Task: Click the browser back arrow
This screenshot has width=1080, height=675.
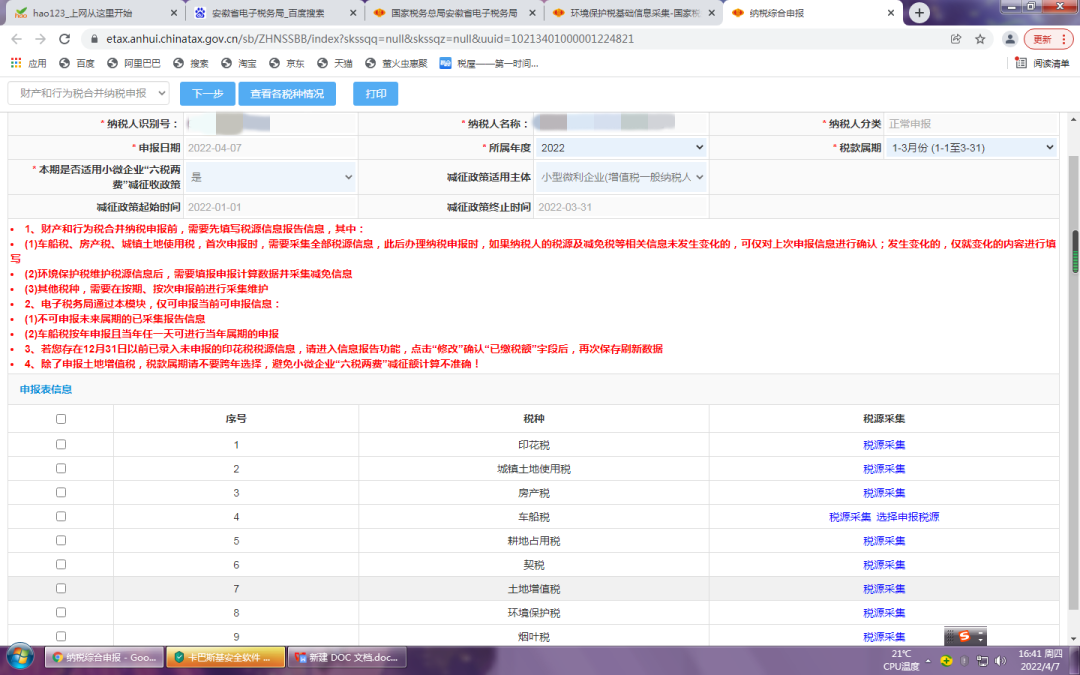Action: pyautogui.click(x=16, y=39)
